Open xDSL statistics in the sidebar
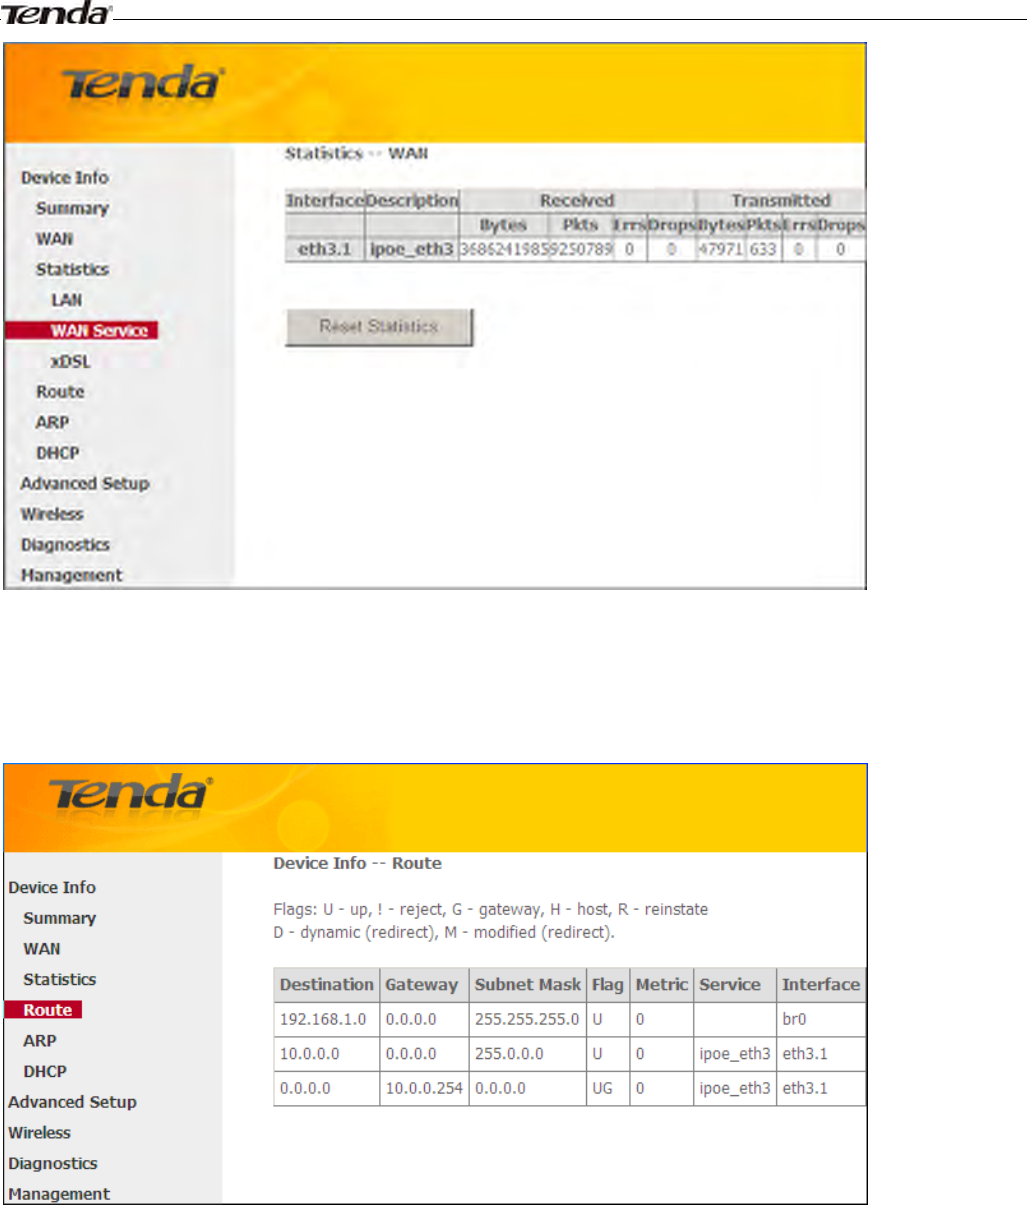 click(x=71, y=362)
